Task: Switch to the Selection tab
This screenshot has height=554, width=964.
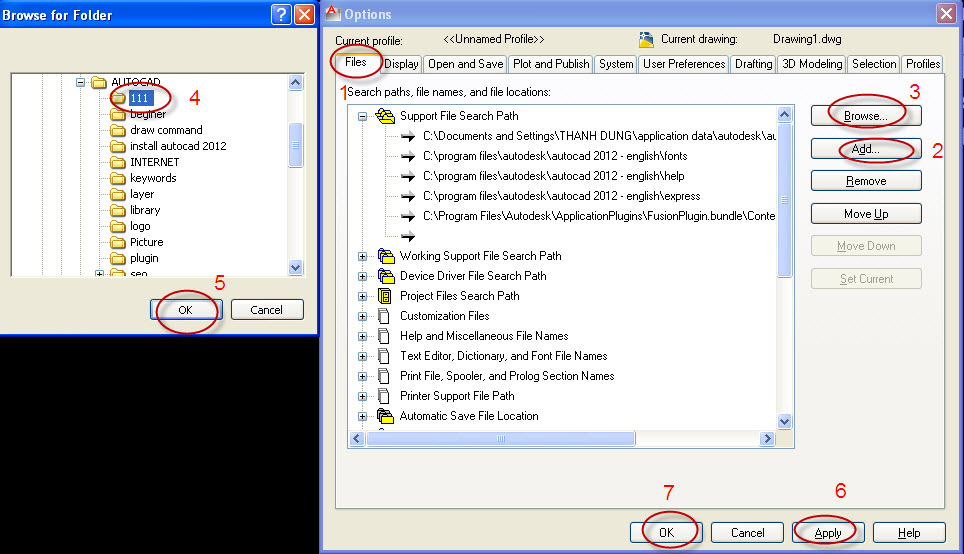Action: (x=874, y=64)
